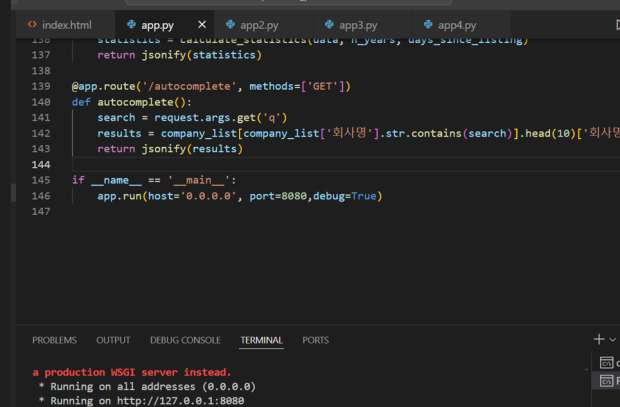Click line number 144 in the gutter
Viewport: 620px width, 407px height.
click(41, 164)
